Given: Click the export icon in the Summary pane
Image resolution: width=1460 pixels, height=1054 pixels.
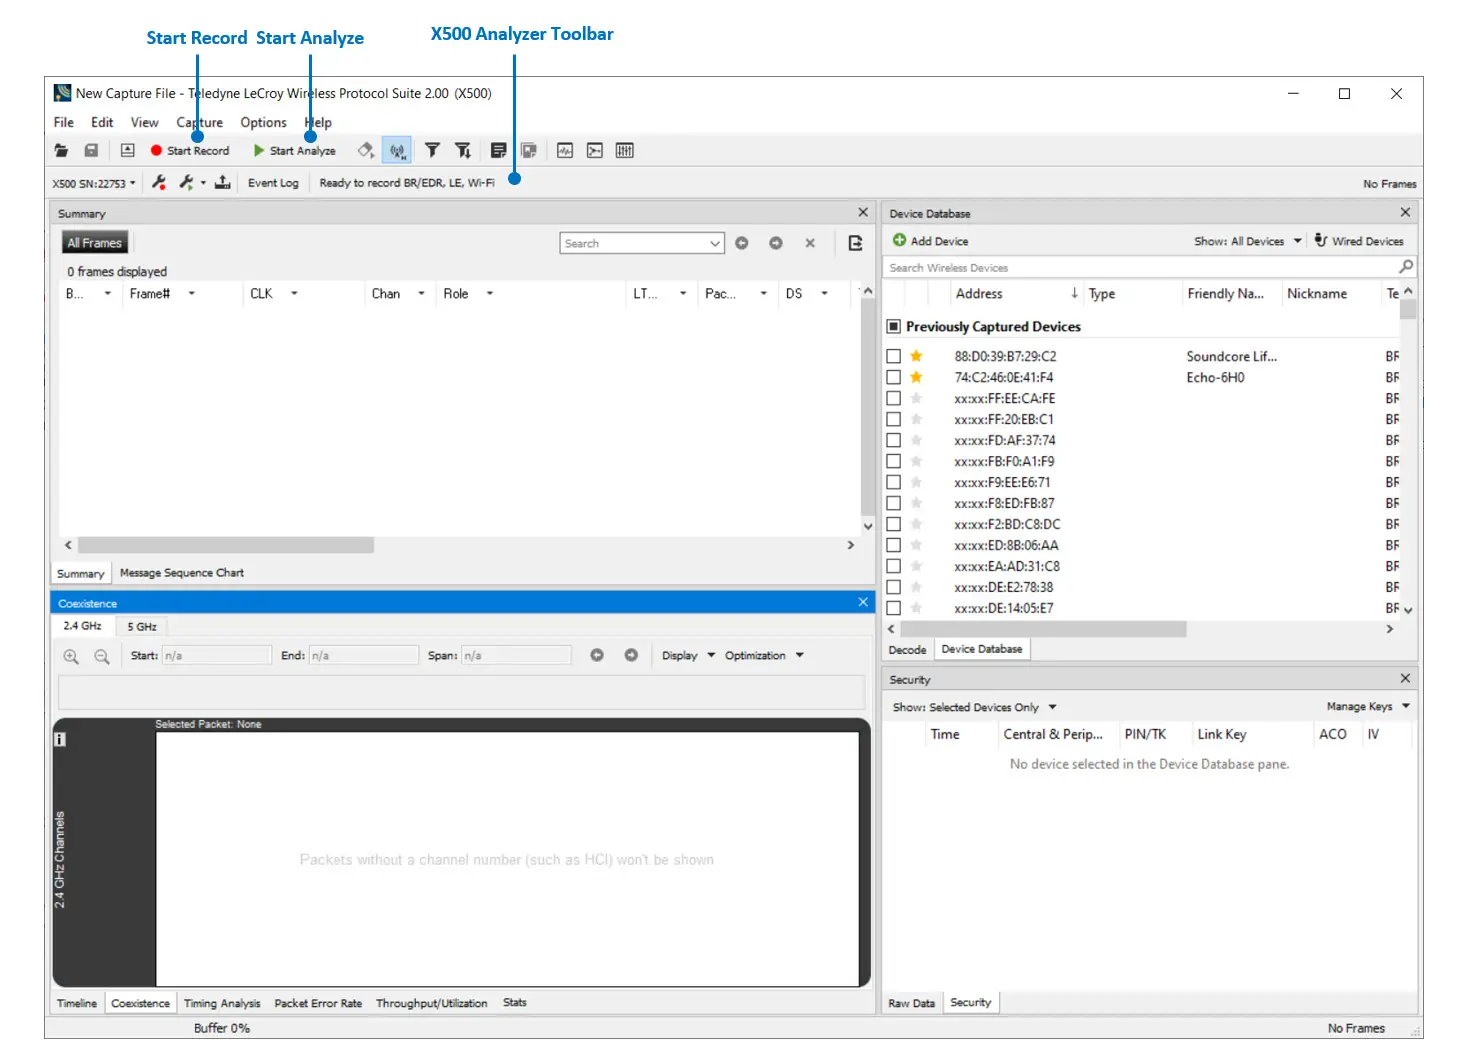Looking at the screenshot, I should (855, 243).
